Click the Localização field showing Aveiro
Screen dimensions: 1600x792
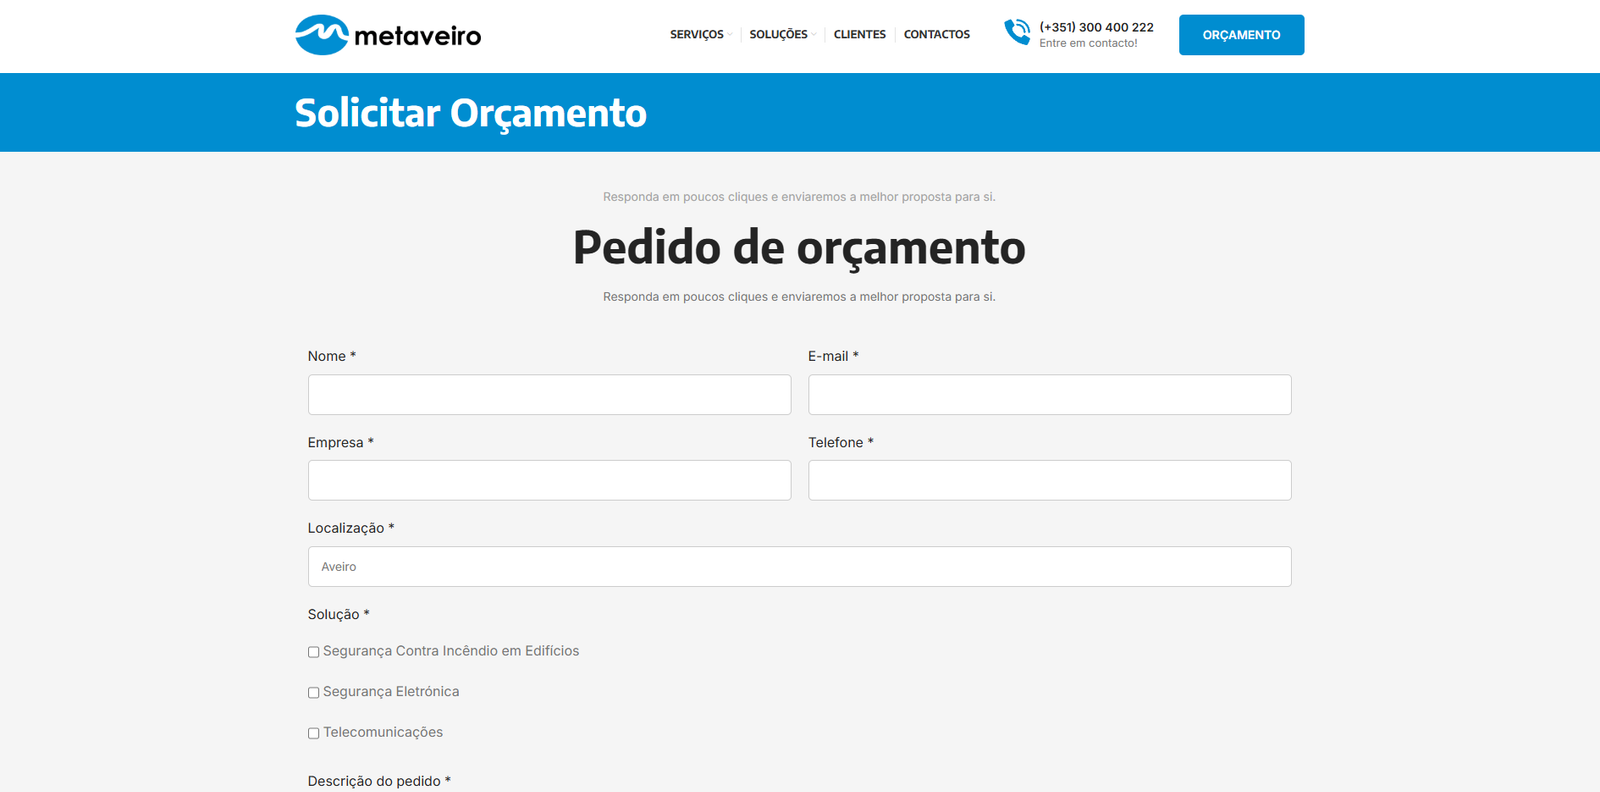coord(799,567)
